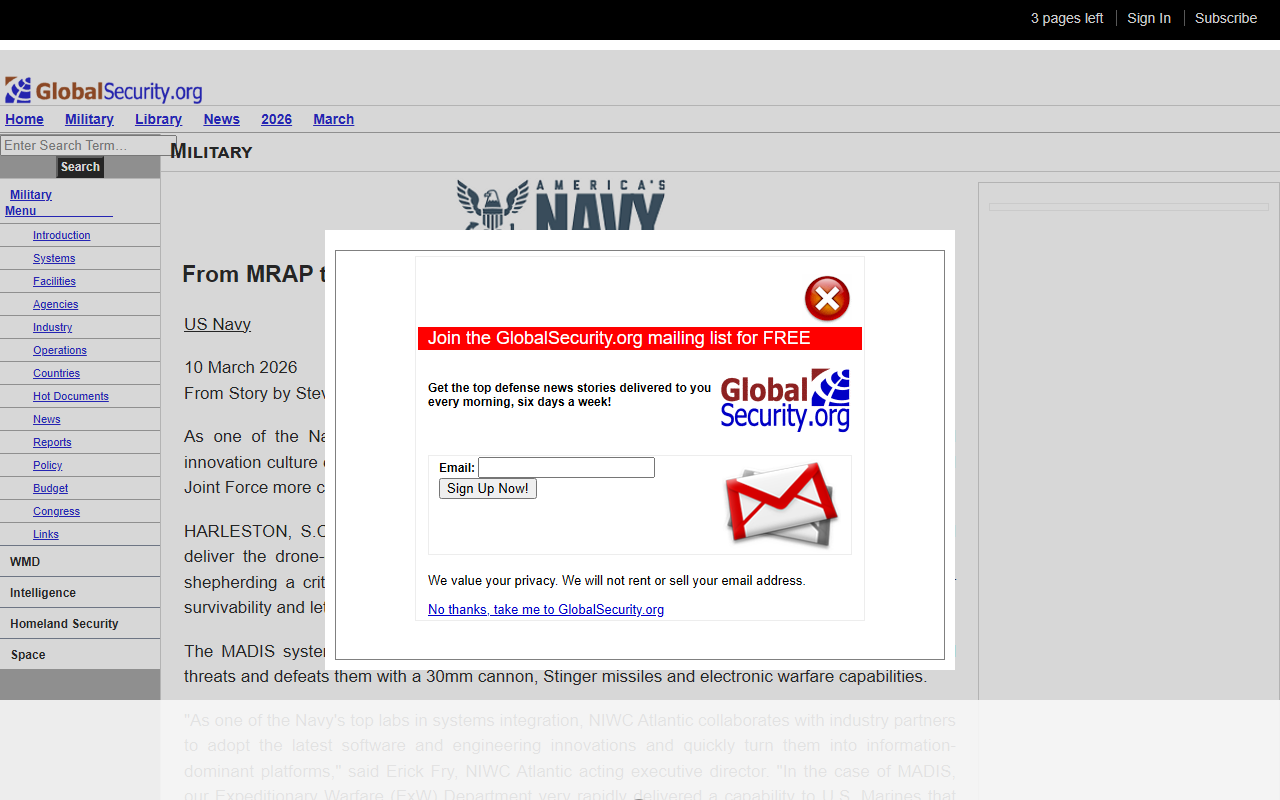Screen dimensions: 1280x800
Task: Expand the WMD sidebar section
Action: [x=80, y=562]
